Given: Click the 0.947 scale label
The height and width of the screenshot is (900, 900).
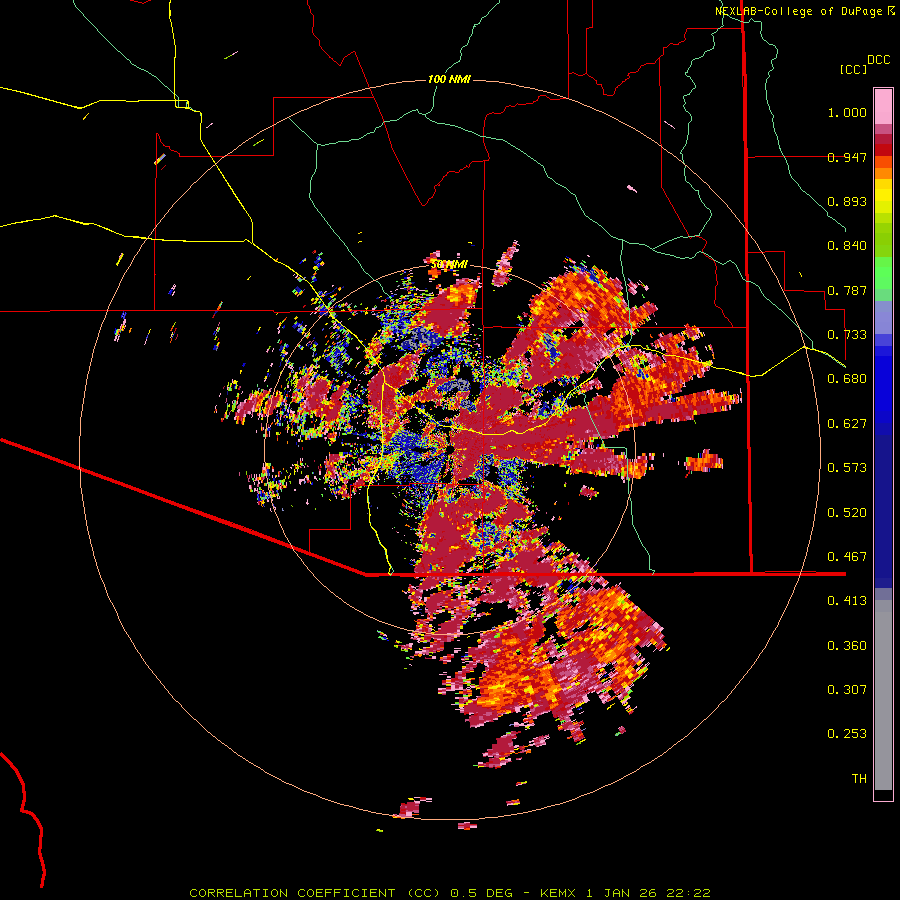Looking at the screenshot, I should [x=847, y=157].
